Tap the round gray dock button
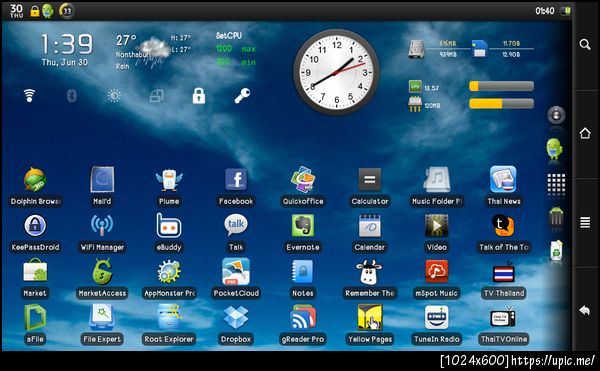Screen dimensions: 600x371 tap(556, 115)
